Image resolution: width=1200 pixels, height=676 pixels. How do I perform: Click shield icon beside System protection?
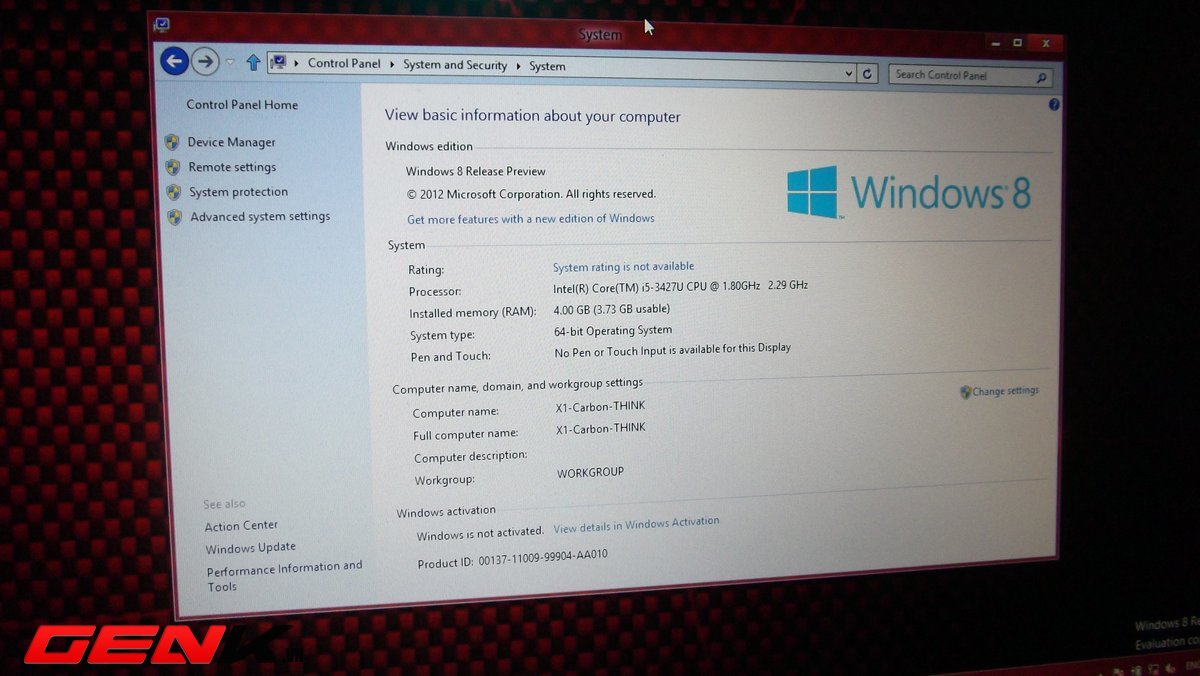174,192
